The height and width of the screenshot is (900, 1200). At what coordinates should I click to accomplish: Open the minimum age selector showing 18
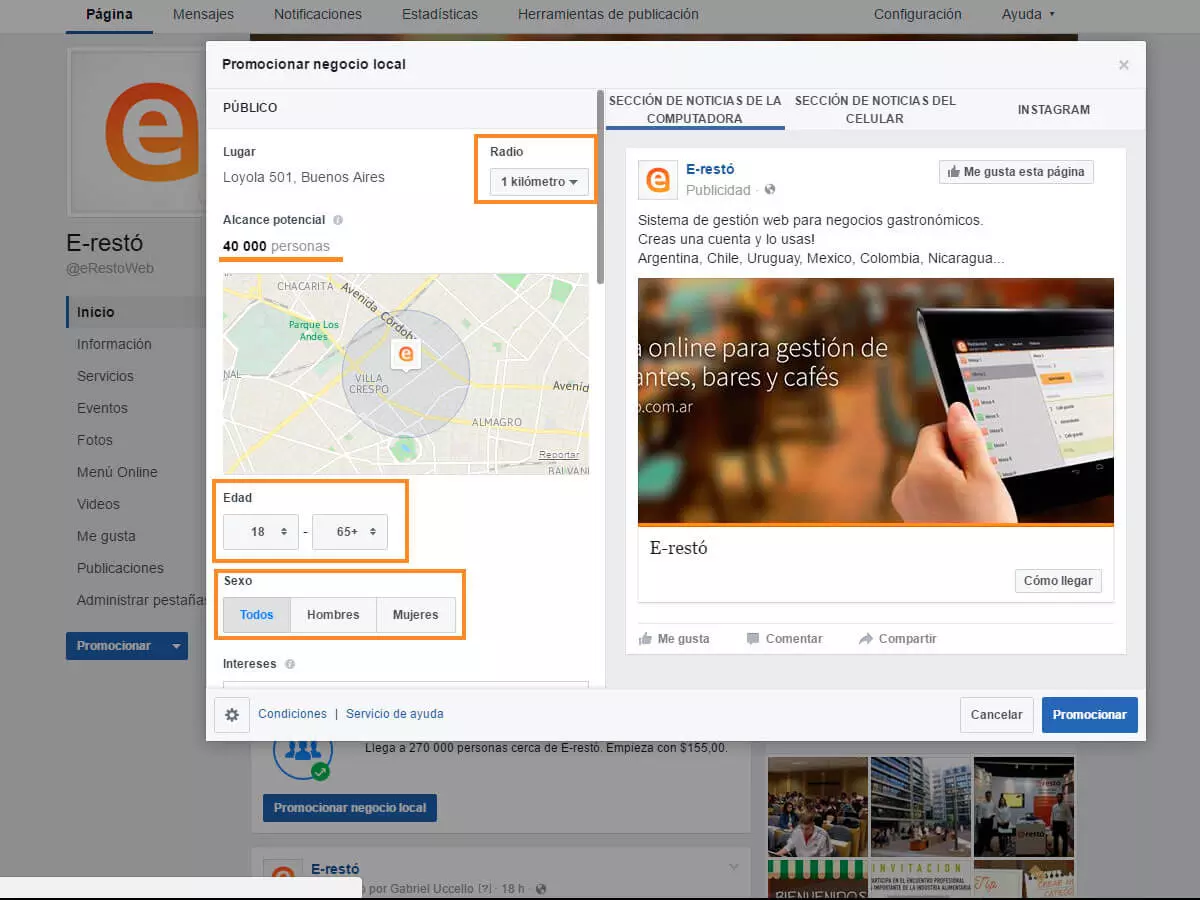click(x=260, y=532)
